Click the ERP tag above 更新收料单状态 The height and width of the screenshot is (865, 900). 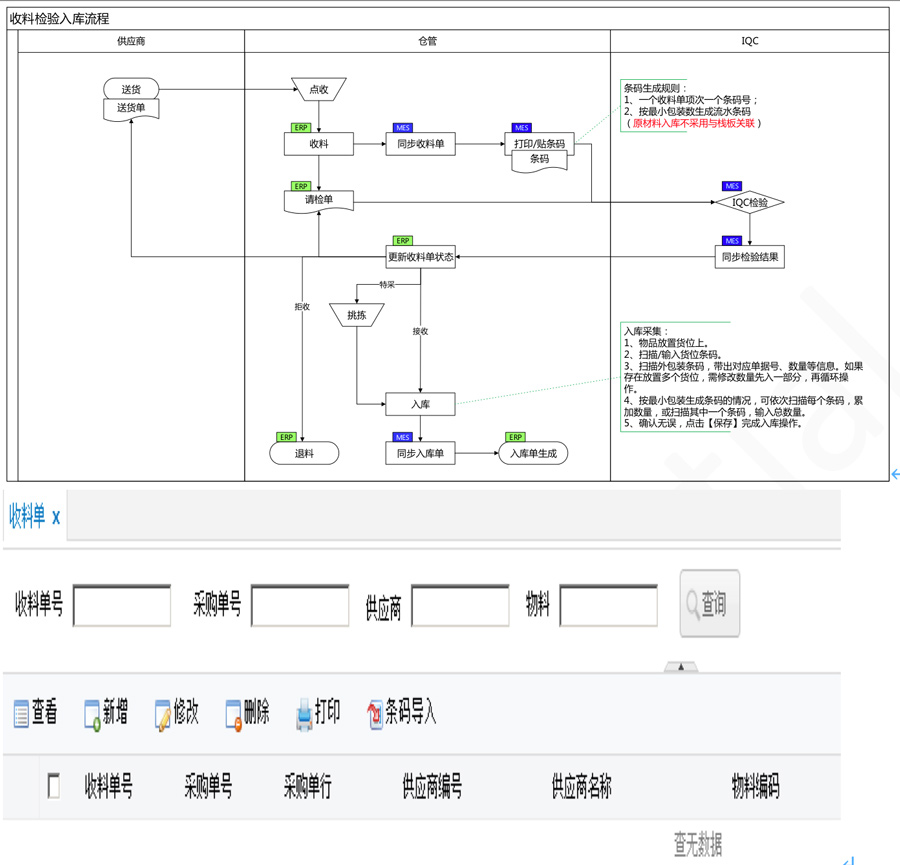point(402,241)
